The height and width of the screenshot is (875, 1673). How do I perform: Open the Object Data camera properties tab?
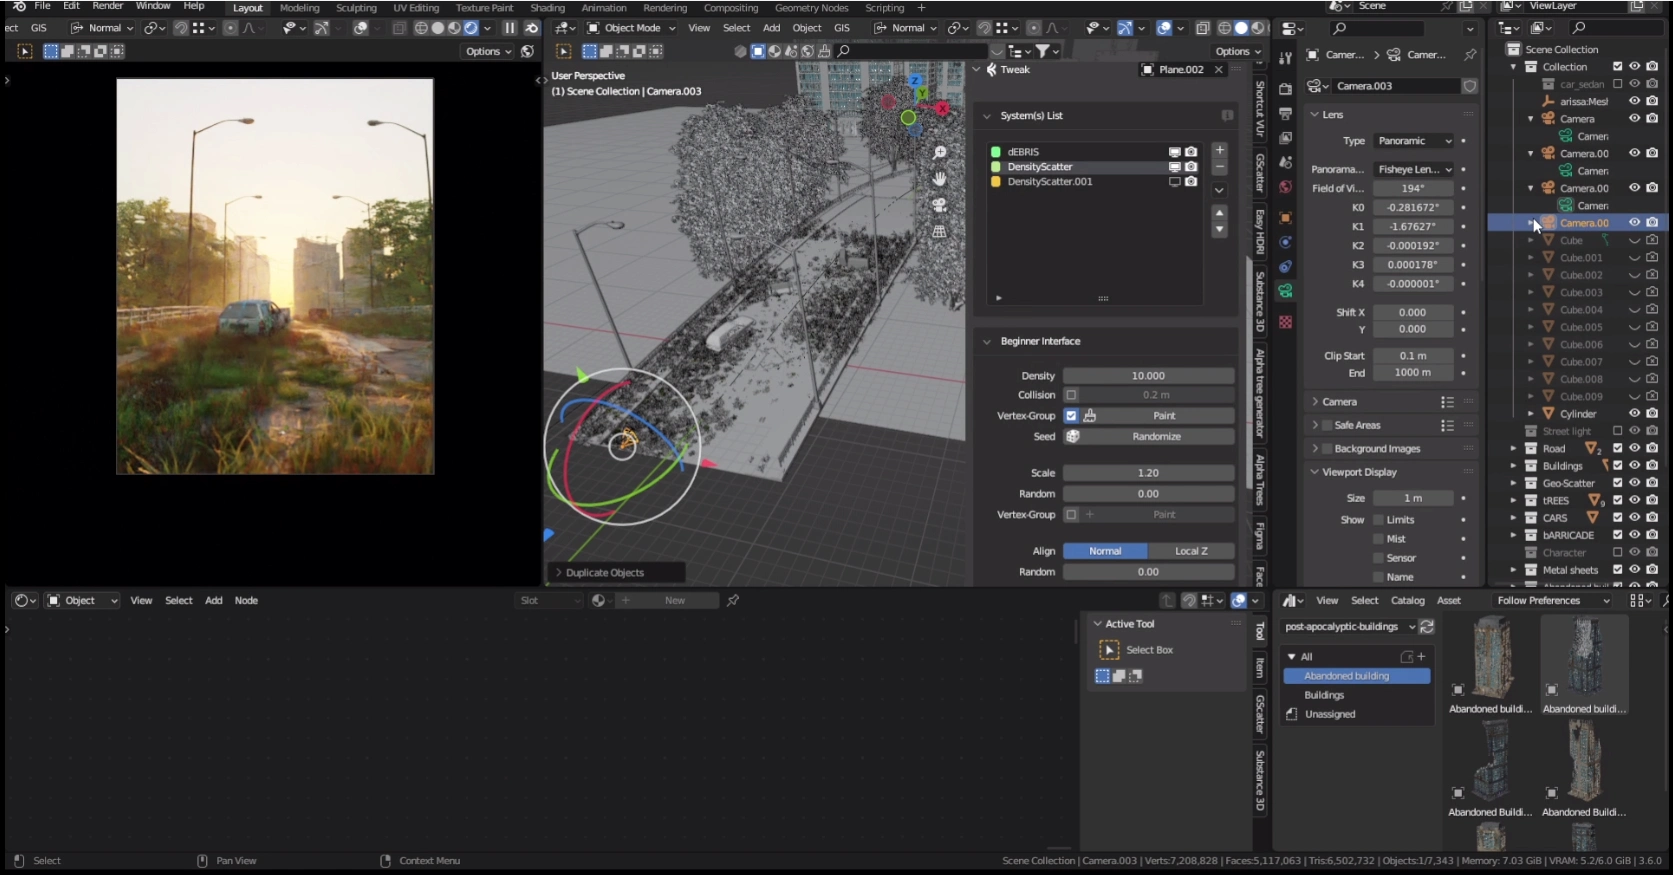click(1285, 291)
